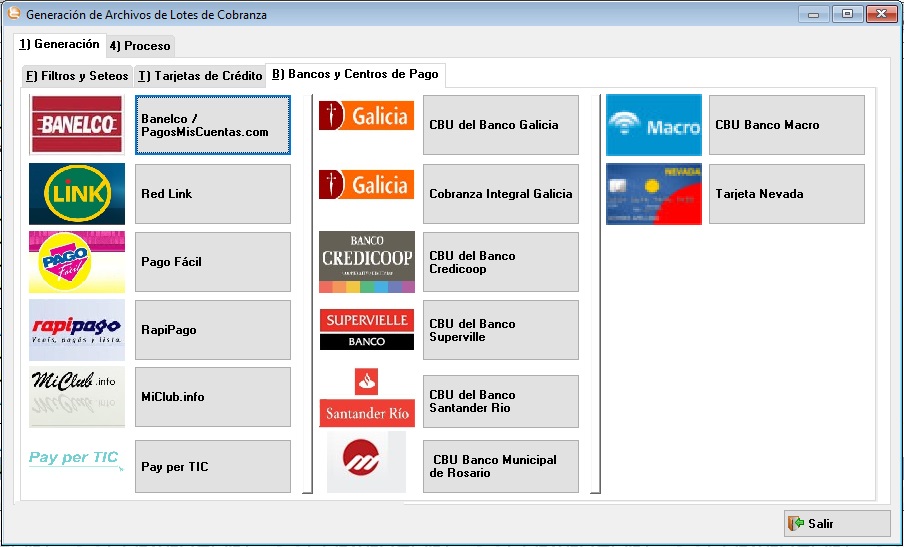Choose the Pay per TIC button
904x547 pixels.
coord(212,467)
